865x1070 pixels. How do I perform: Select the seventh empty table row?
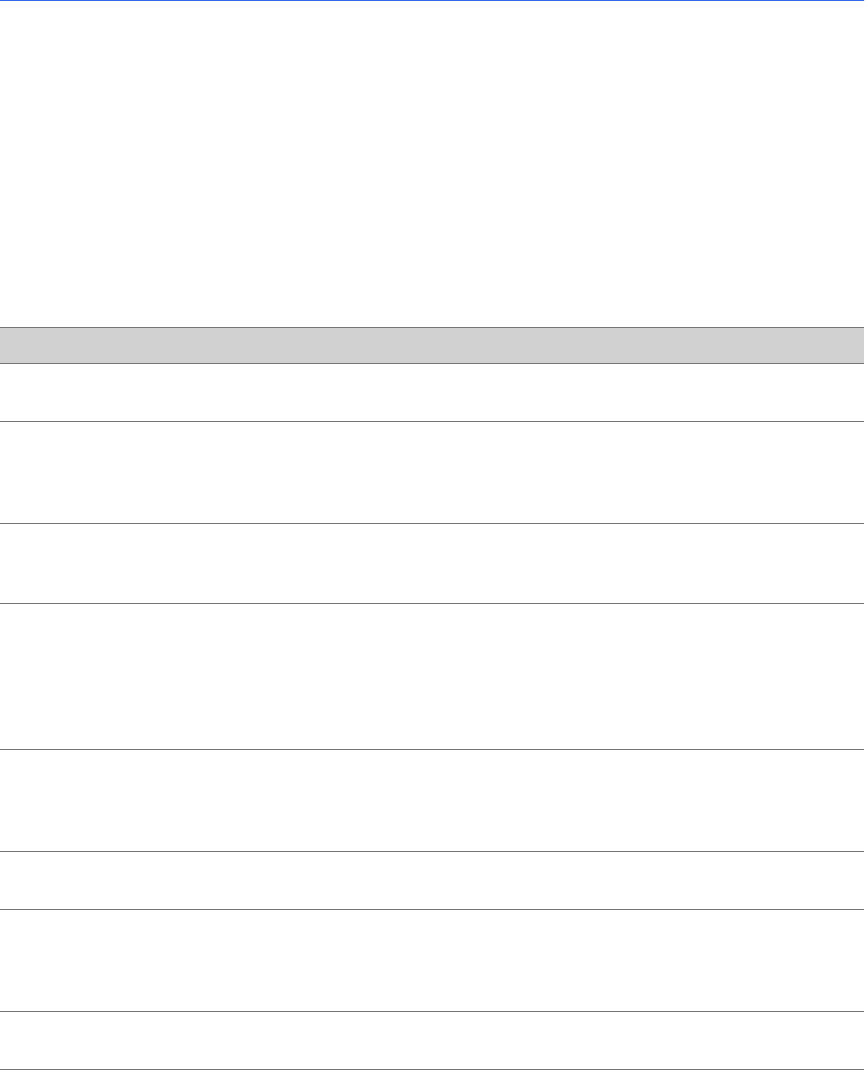(432, 960)
